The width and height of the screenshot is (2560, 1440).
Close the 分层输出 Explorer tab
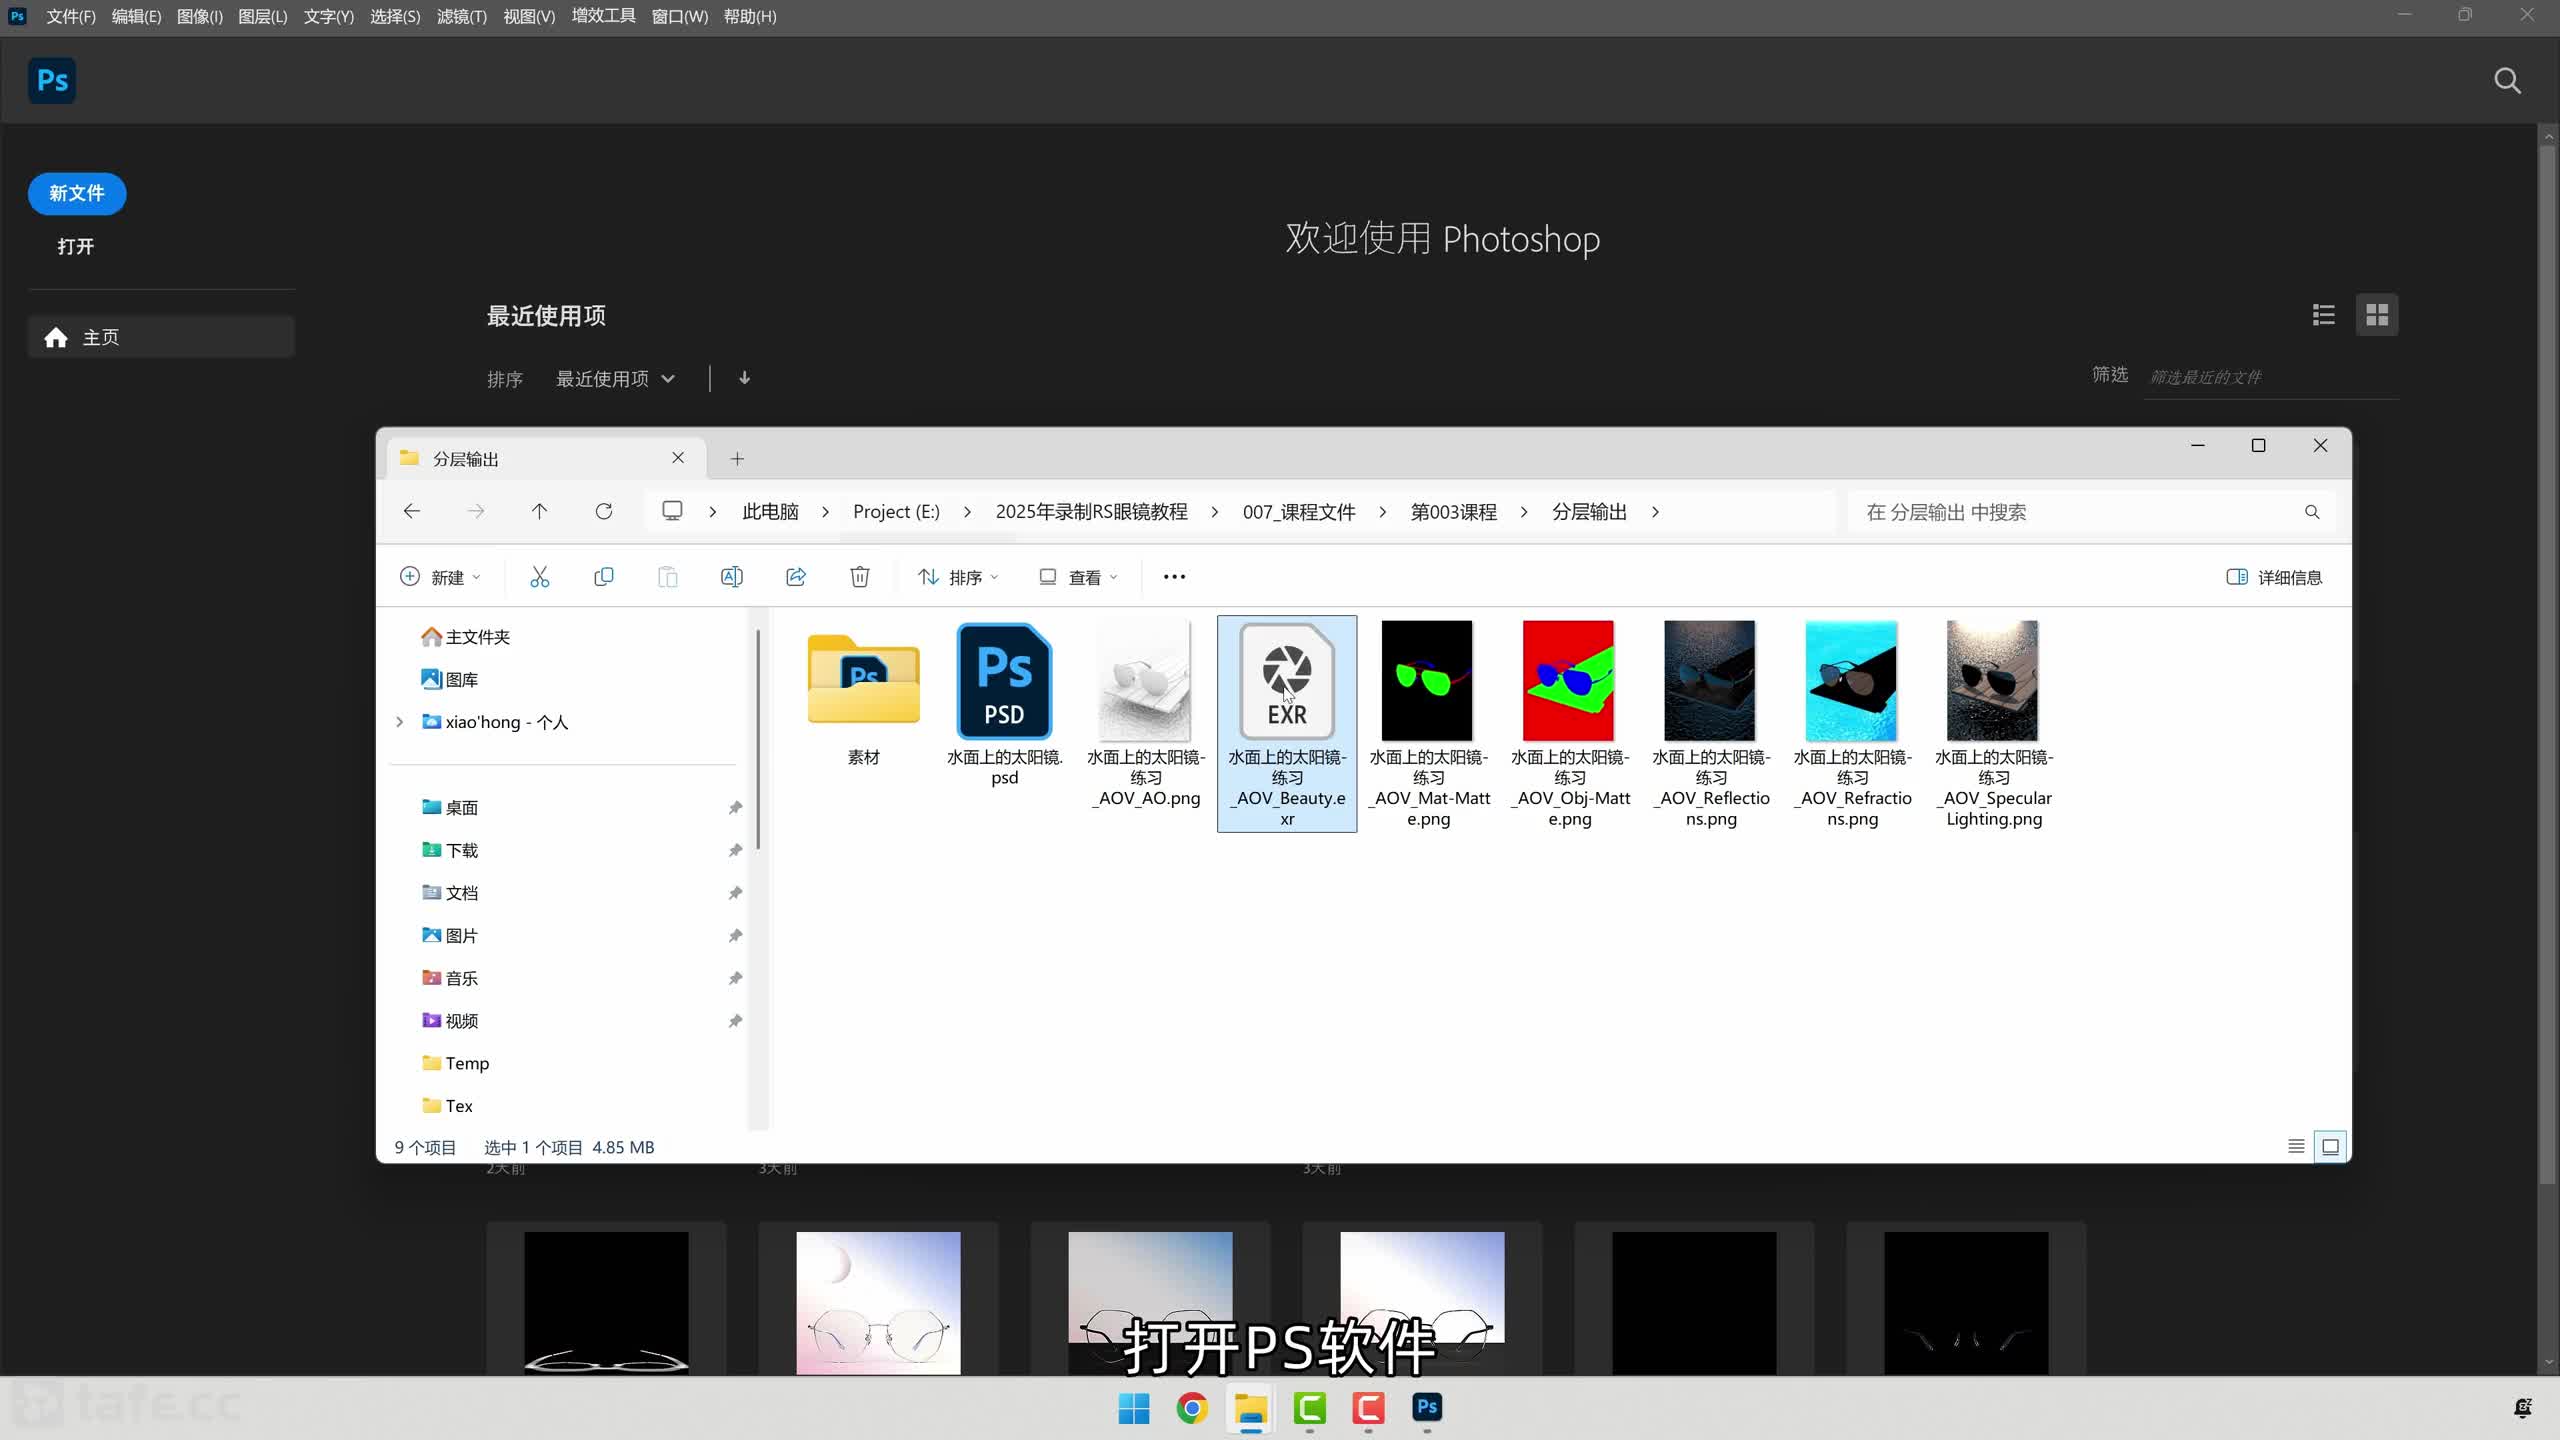(678, 458)
